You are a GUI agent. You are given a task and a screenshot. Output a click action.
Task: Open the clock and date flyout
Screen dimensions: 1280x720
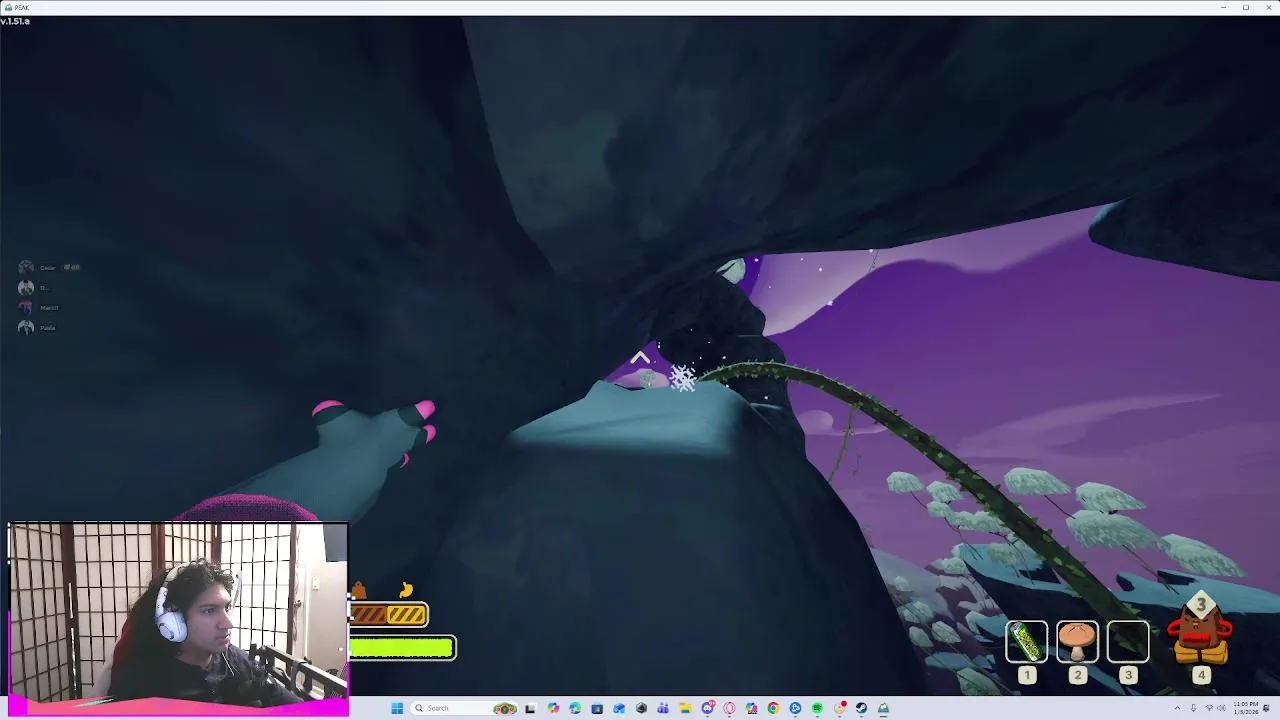[x=1246, y=708]
